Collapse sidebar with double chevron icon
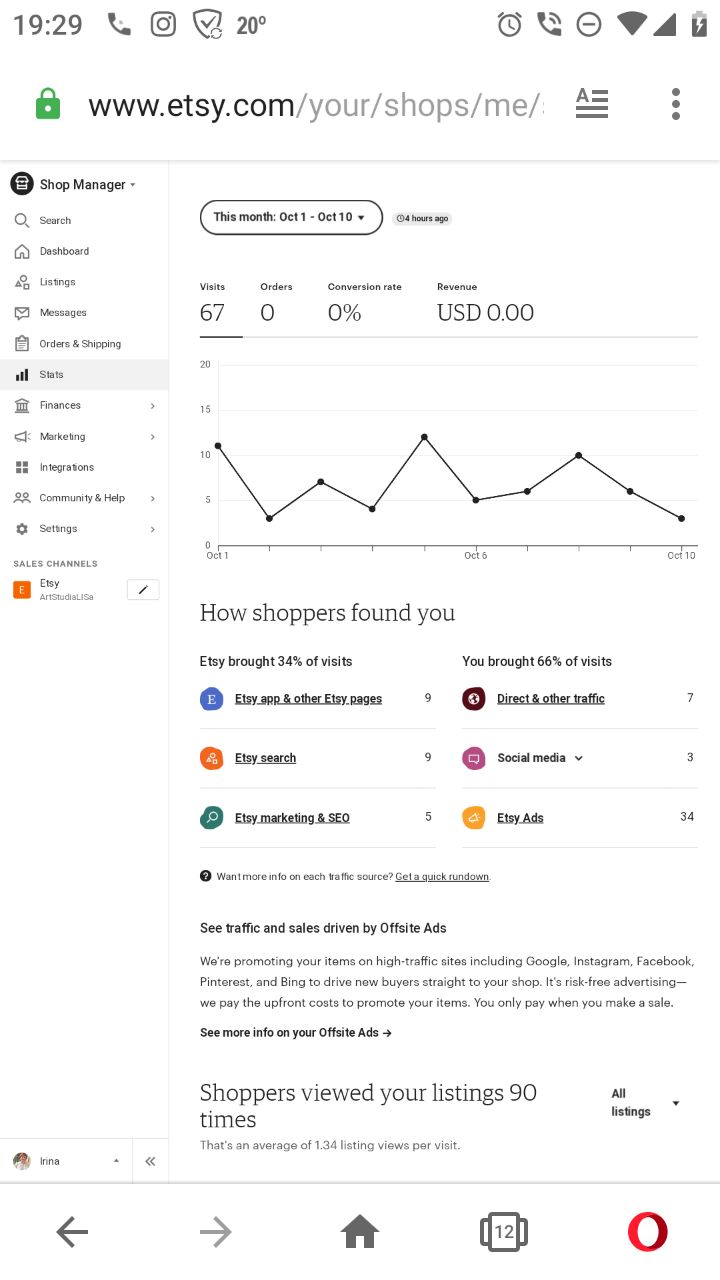Image resolution: width=720 pixels, height=1280 pixels. 150,1161
